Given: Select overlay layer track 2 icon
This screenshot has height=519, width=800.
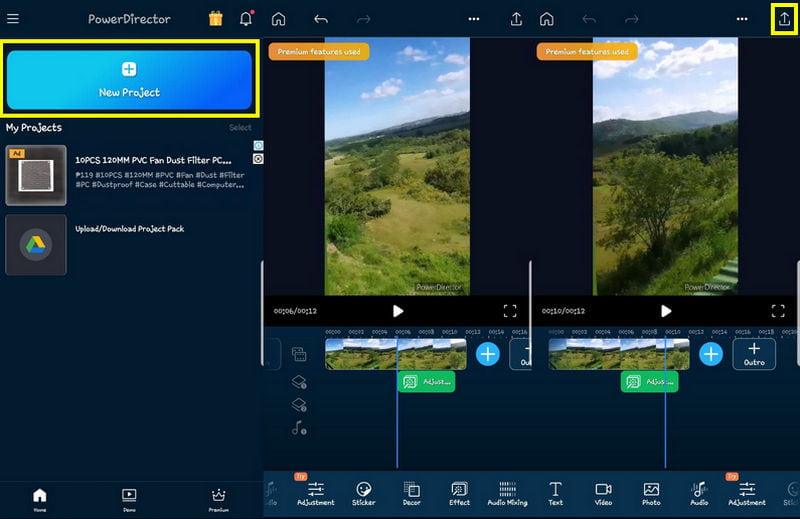Looking at the screenshot, I should point(299,405).
